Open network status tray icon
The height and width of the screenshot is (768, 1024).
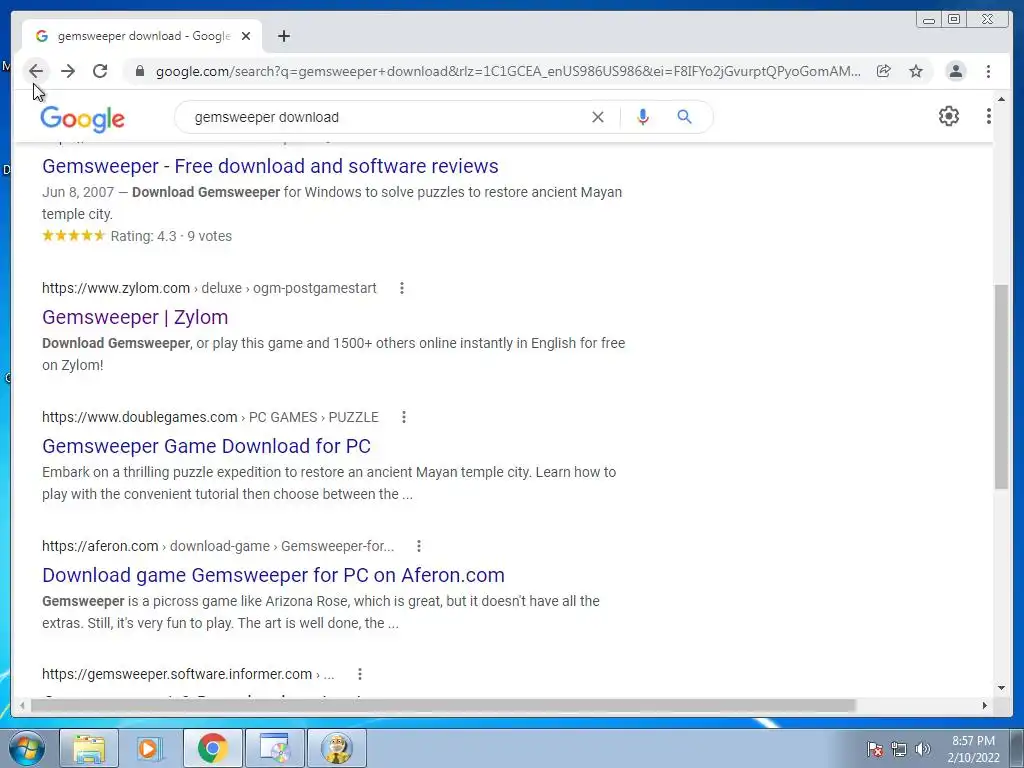coord(899,749)
